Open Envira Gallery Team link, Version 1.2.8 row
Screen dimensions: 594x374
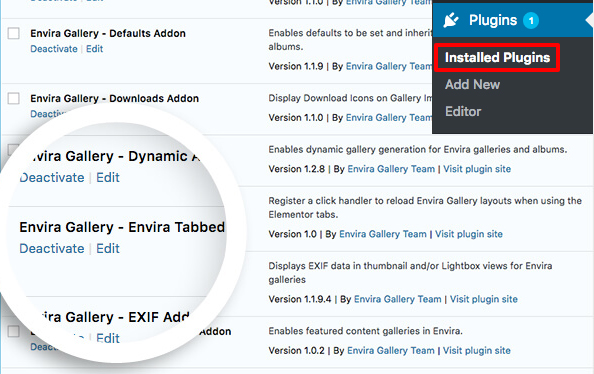391,169
